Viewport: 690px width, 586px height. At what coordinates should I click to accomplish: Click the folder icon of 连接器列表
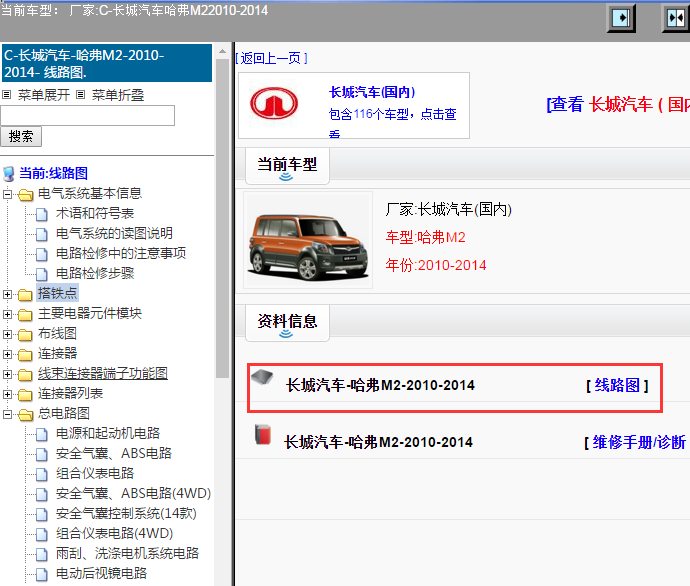[26, 394]
